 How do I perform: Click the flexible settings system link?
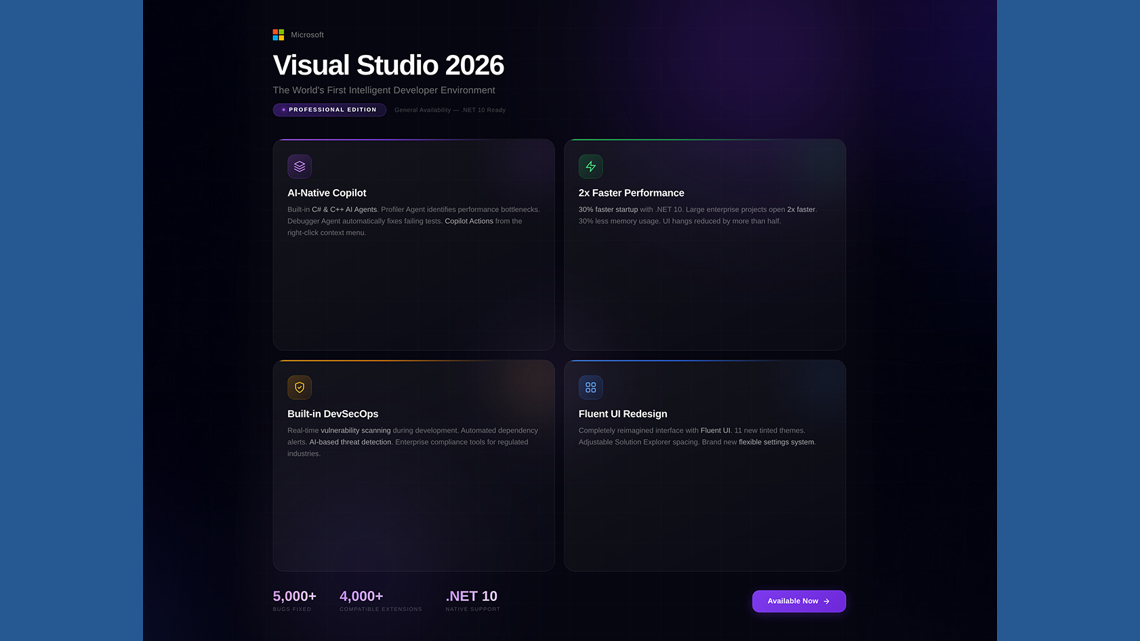click(x=775, y=441)
